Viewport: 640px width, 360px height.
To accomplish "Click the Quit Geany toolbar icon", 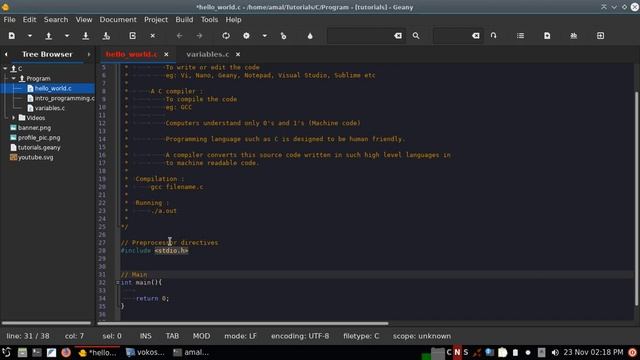I will point(600,36).
